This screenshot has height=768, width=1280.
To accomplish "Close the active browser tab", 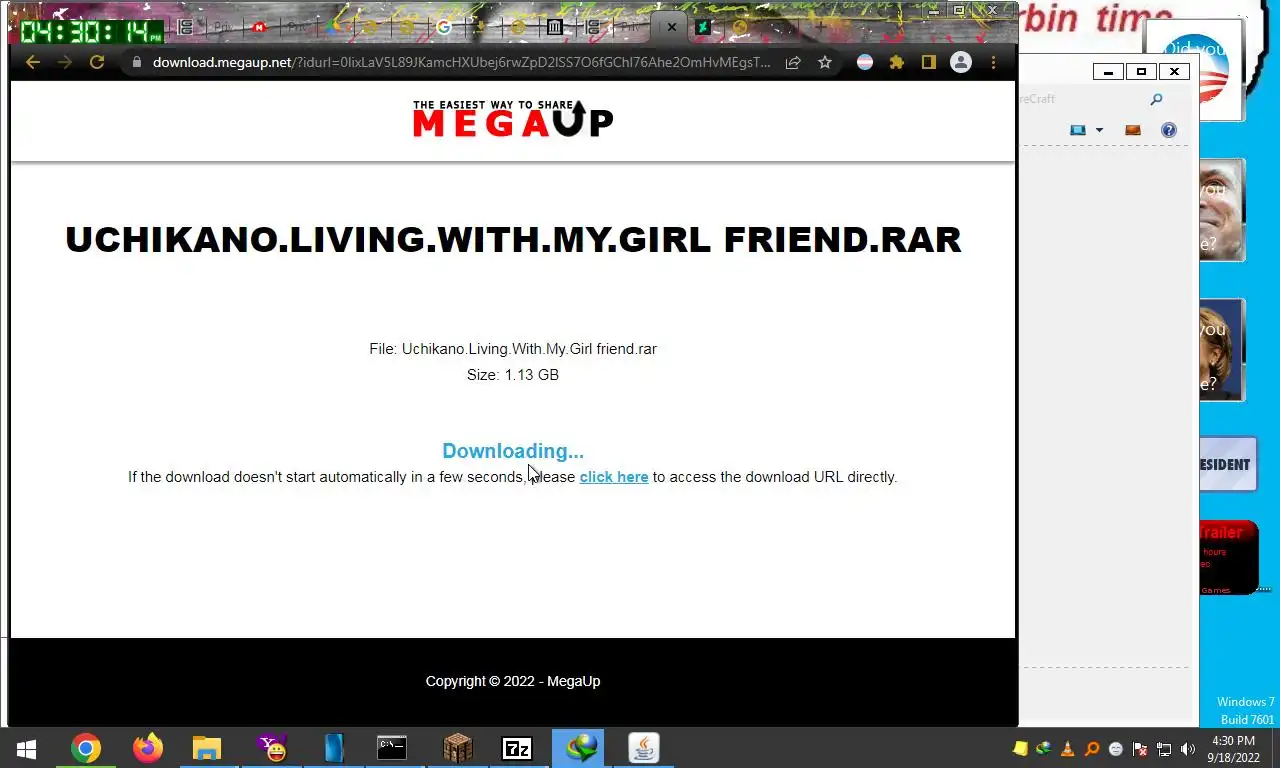I will (672, 28).
